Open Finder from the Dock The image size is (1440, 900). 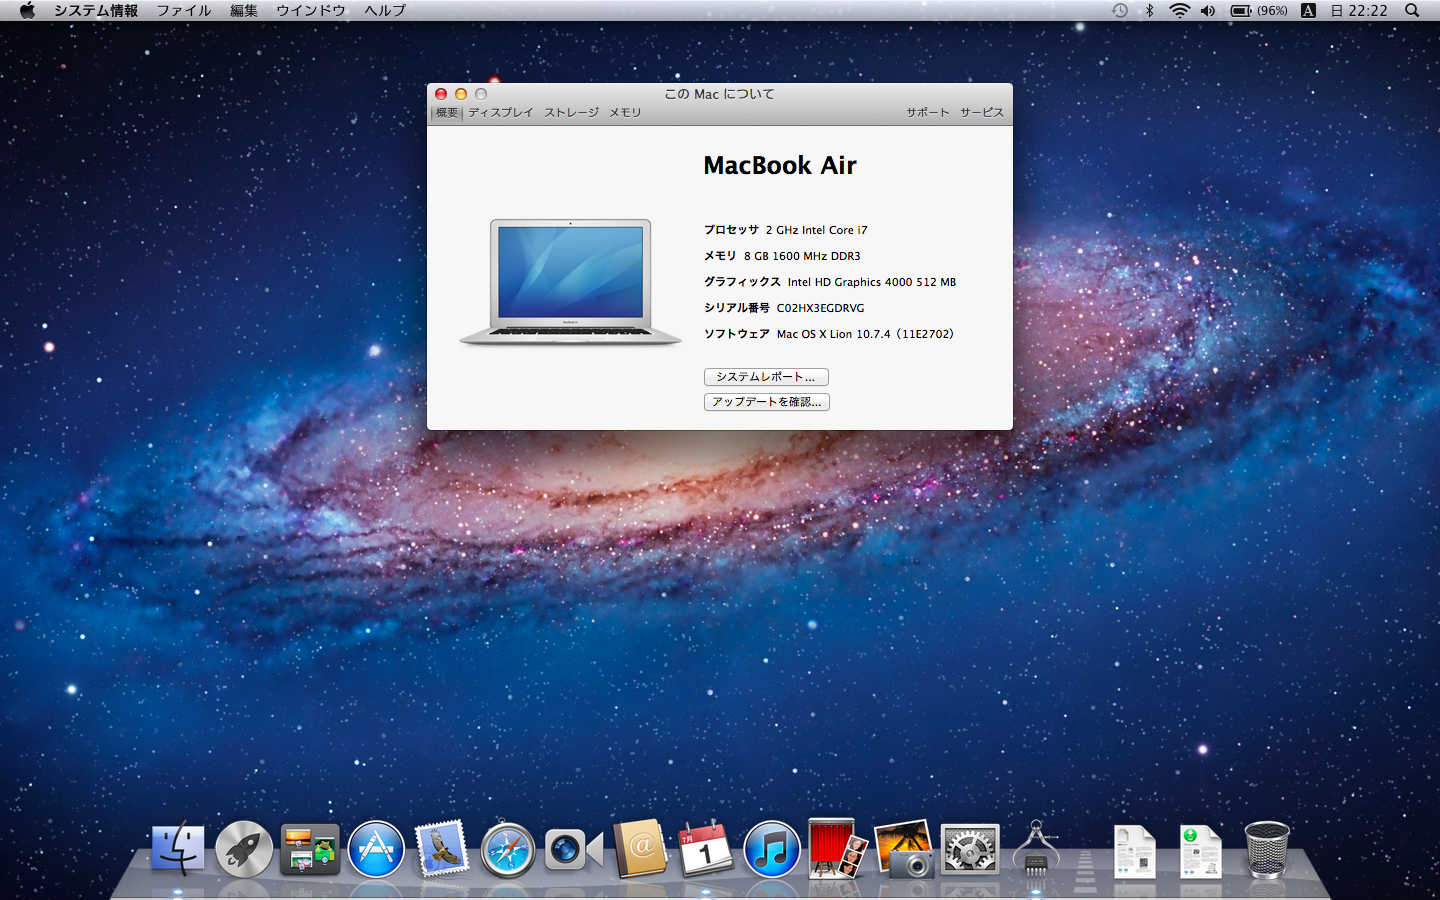[x=178, y=850]
